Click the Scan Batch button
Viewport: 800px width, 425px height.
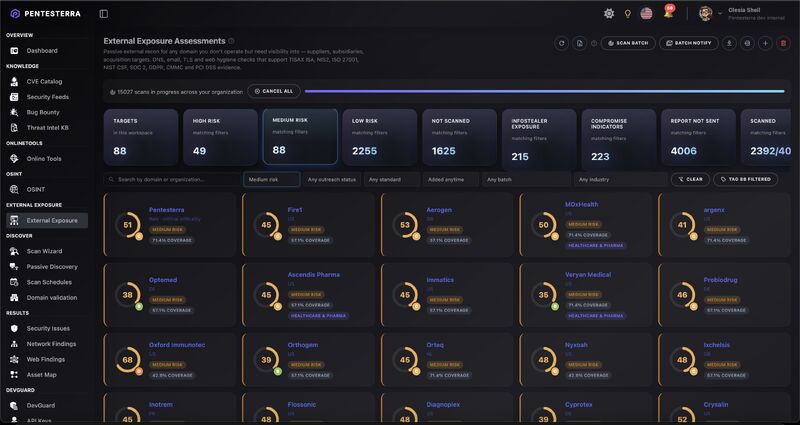[x=628, y=43]
